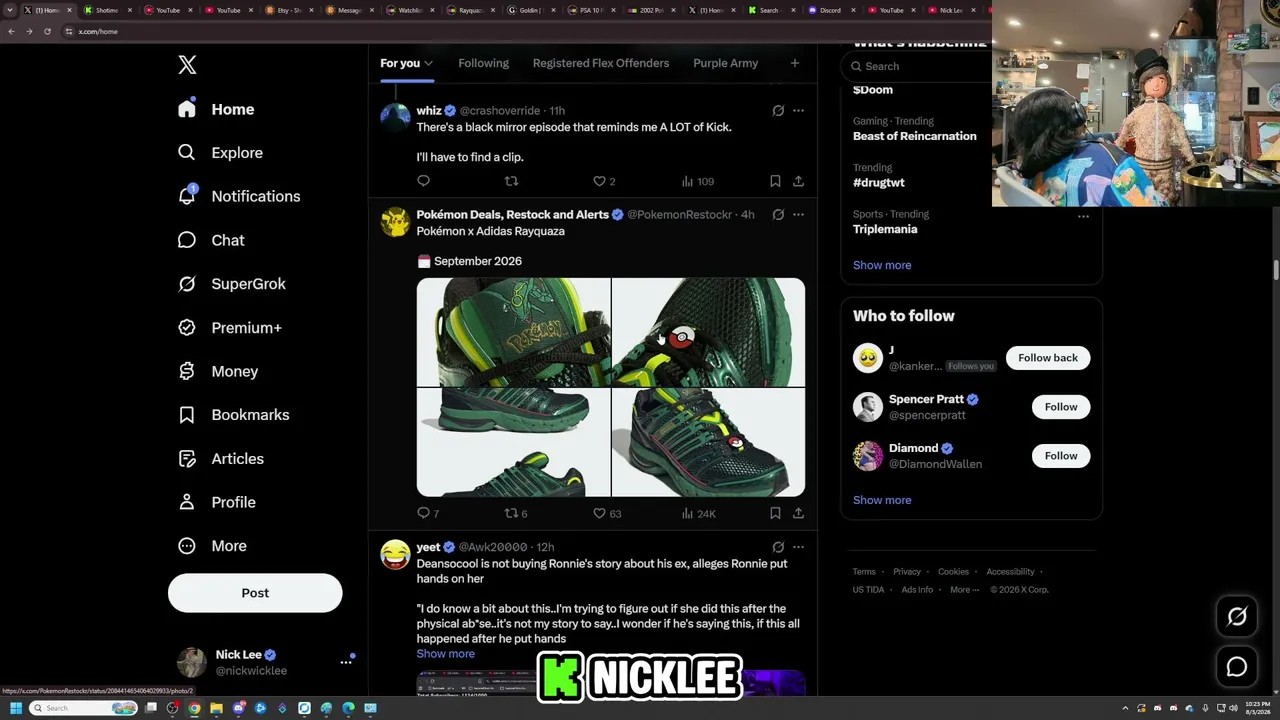The width and height of the screenshot is (1280, 720).
Task: Share whiz's Black Mirror post
Action: [x=798, y=181]
